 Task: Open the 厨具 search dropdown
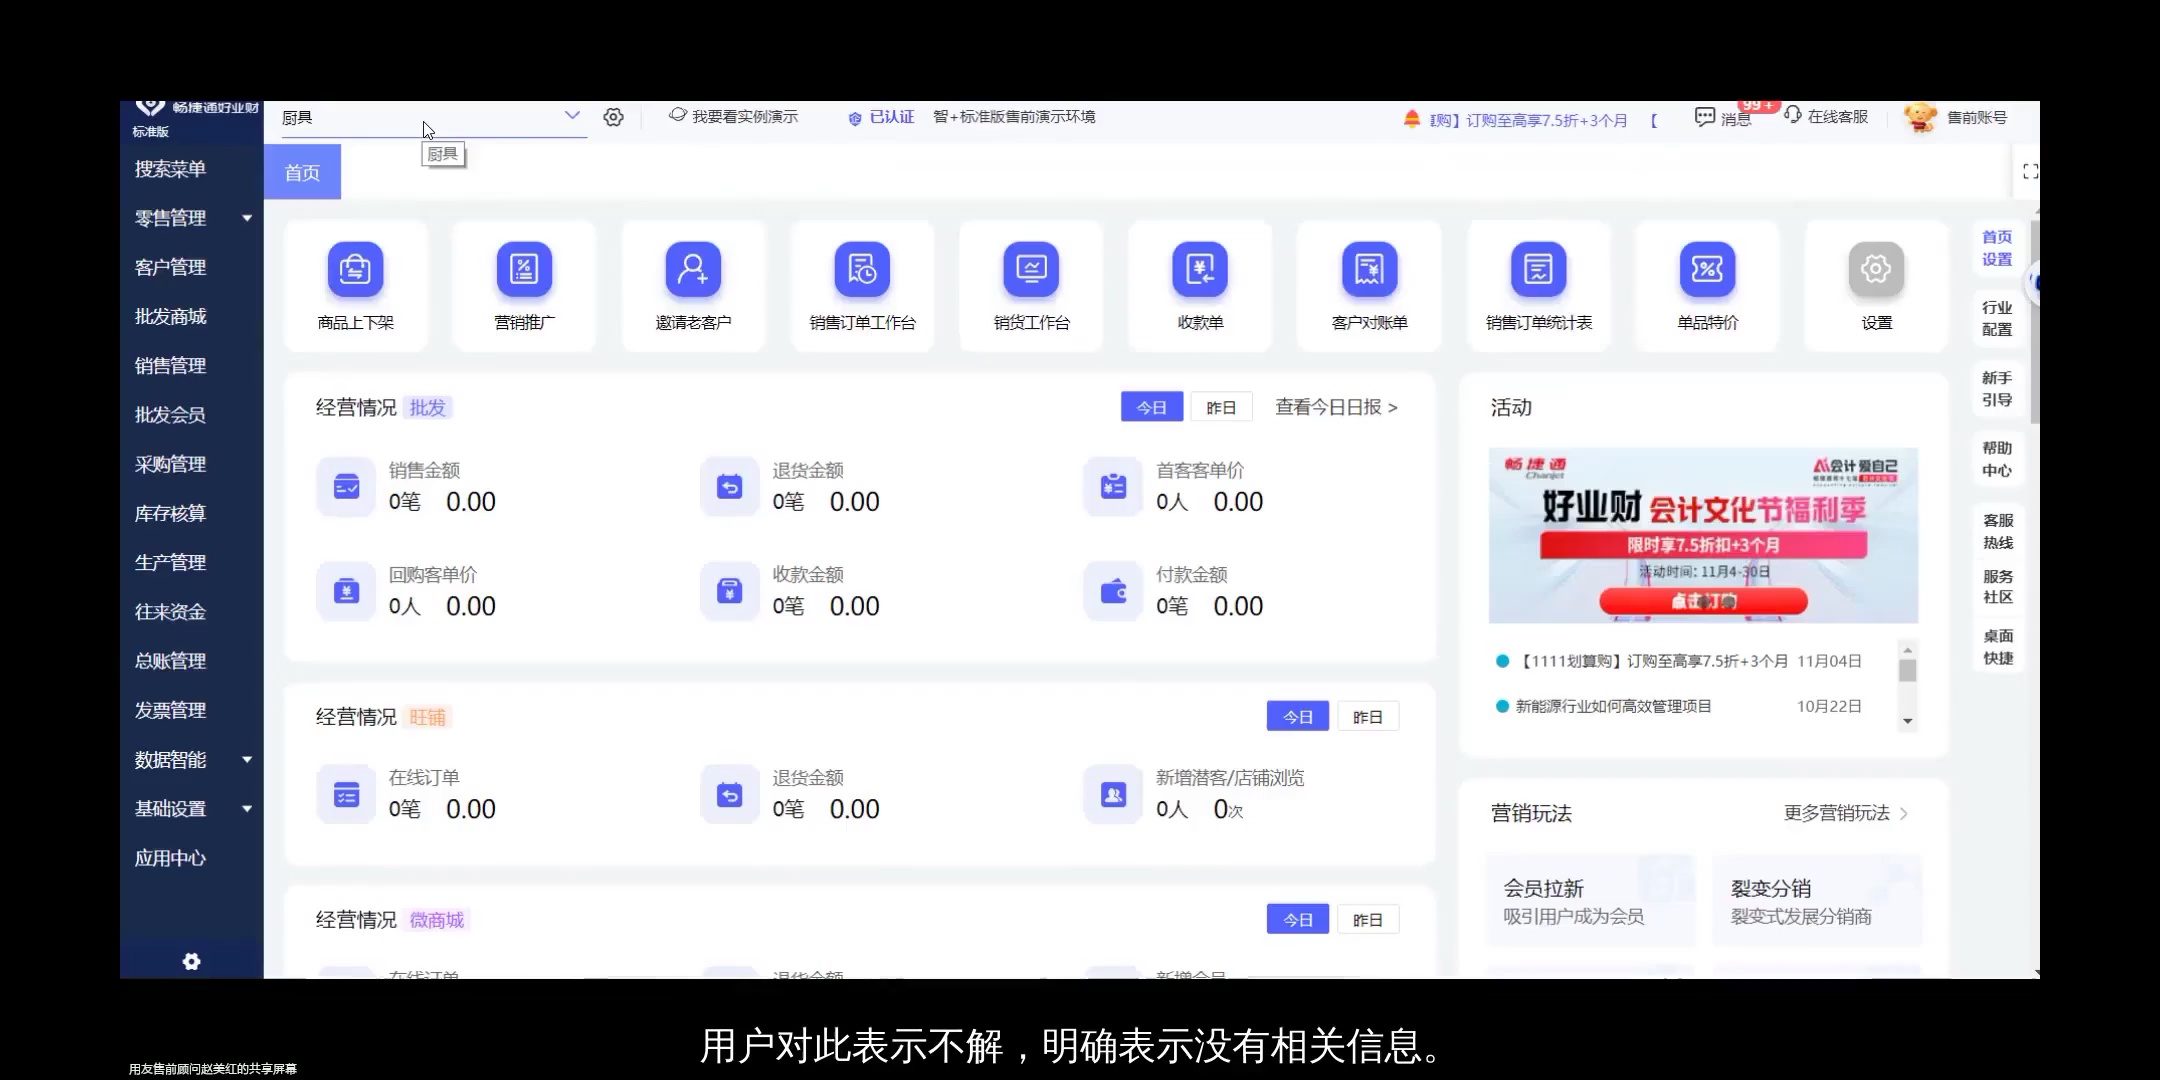[572, 116]
